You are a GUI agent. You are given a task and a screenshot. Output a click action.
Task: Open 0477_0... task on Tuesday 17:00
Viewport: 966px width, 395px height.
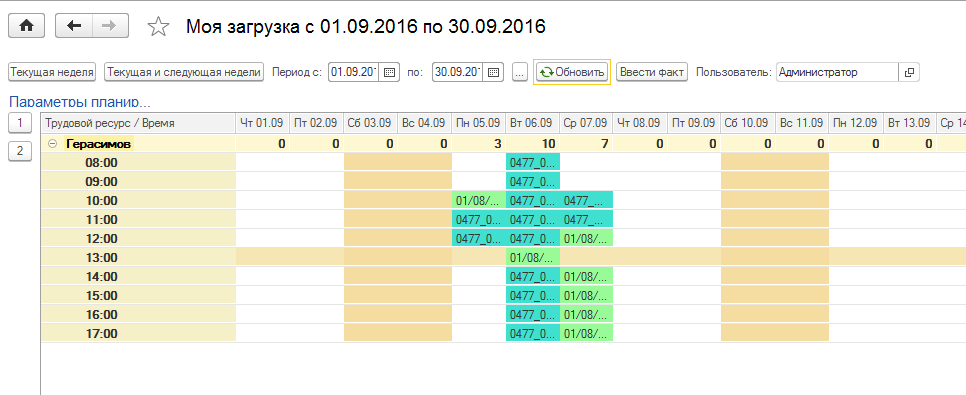pos(532,333)
